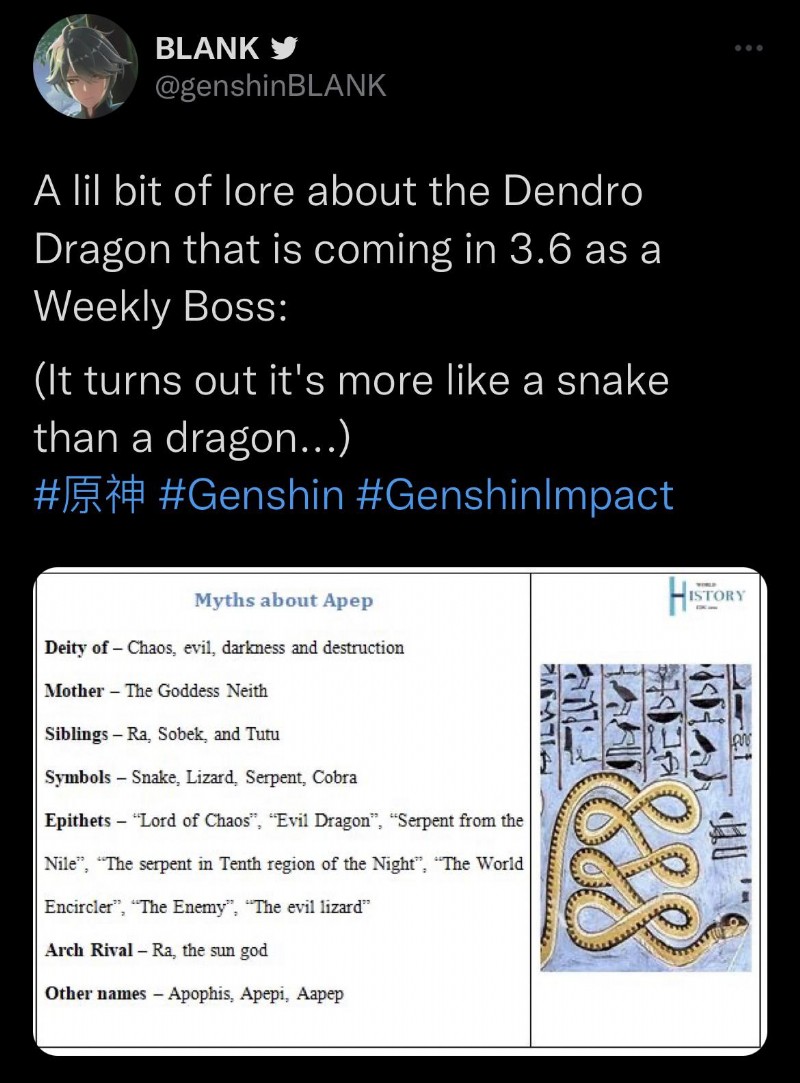Click the Twitter bird icon beside BLANK

coord(284,48)
